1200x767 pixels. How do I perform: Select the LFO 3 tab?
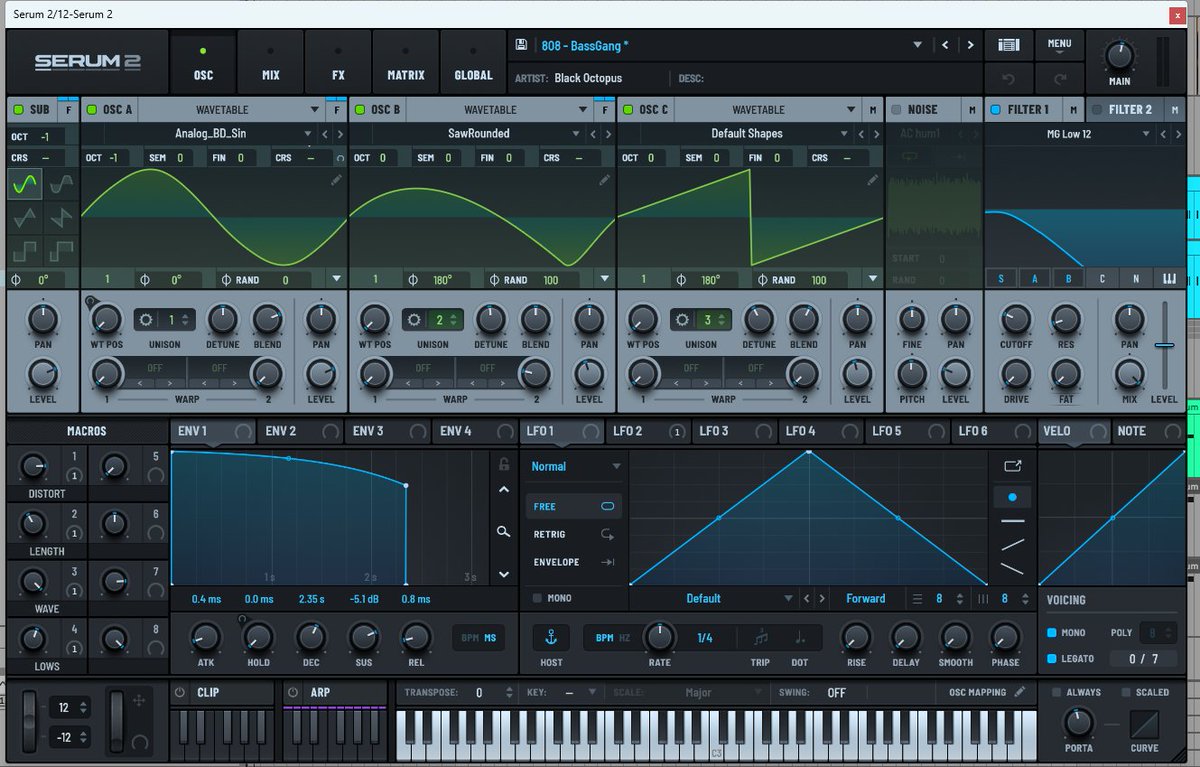[734, 431]
